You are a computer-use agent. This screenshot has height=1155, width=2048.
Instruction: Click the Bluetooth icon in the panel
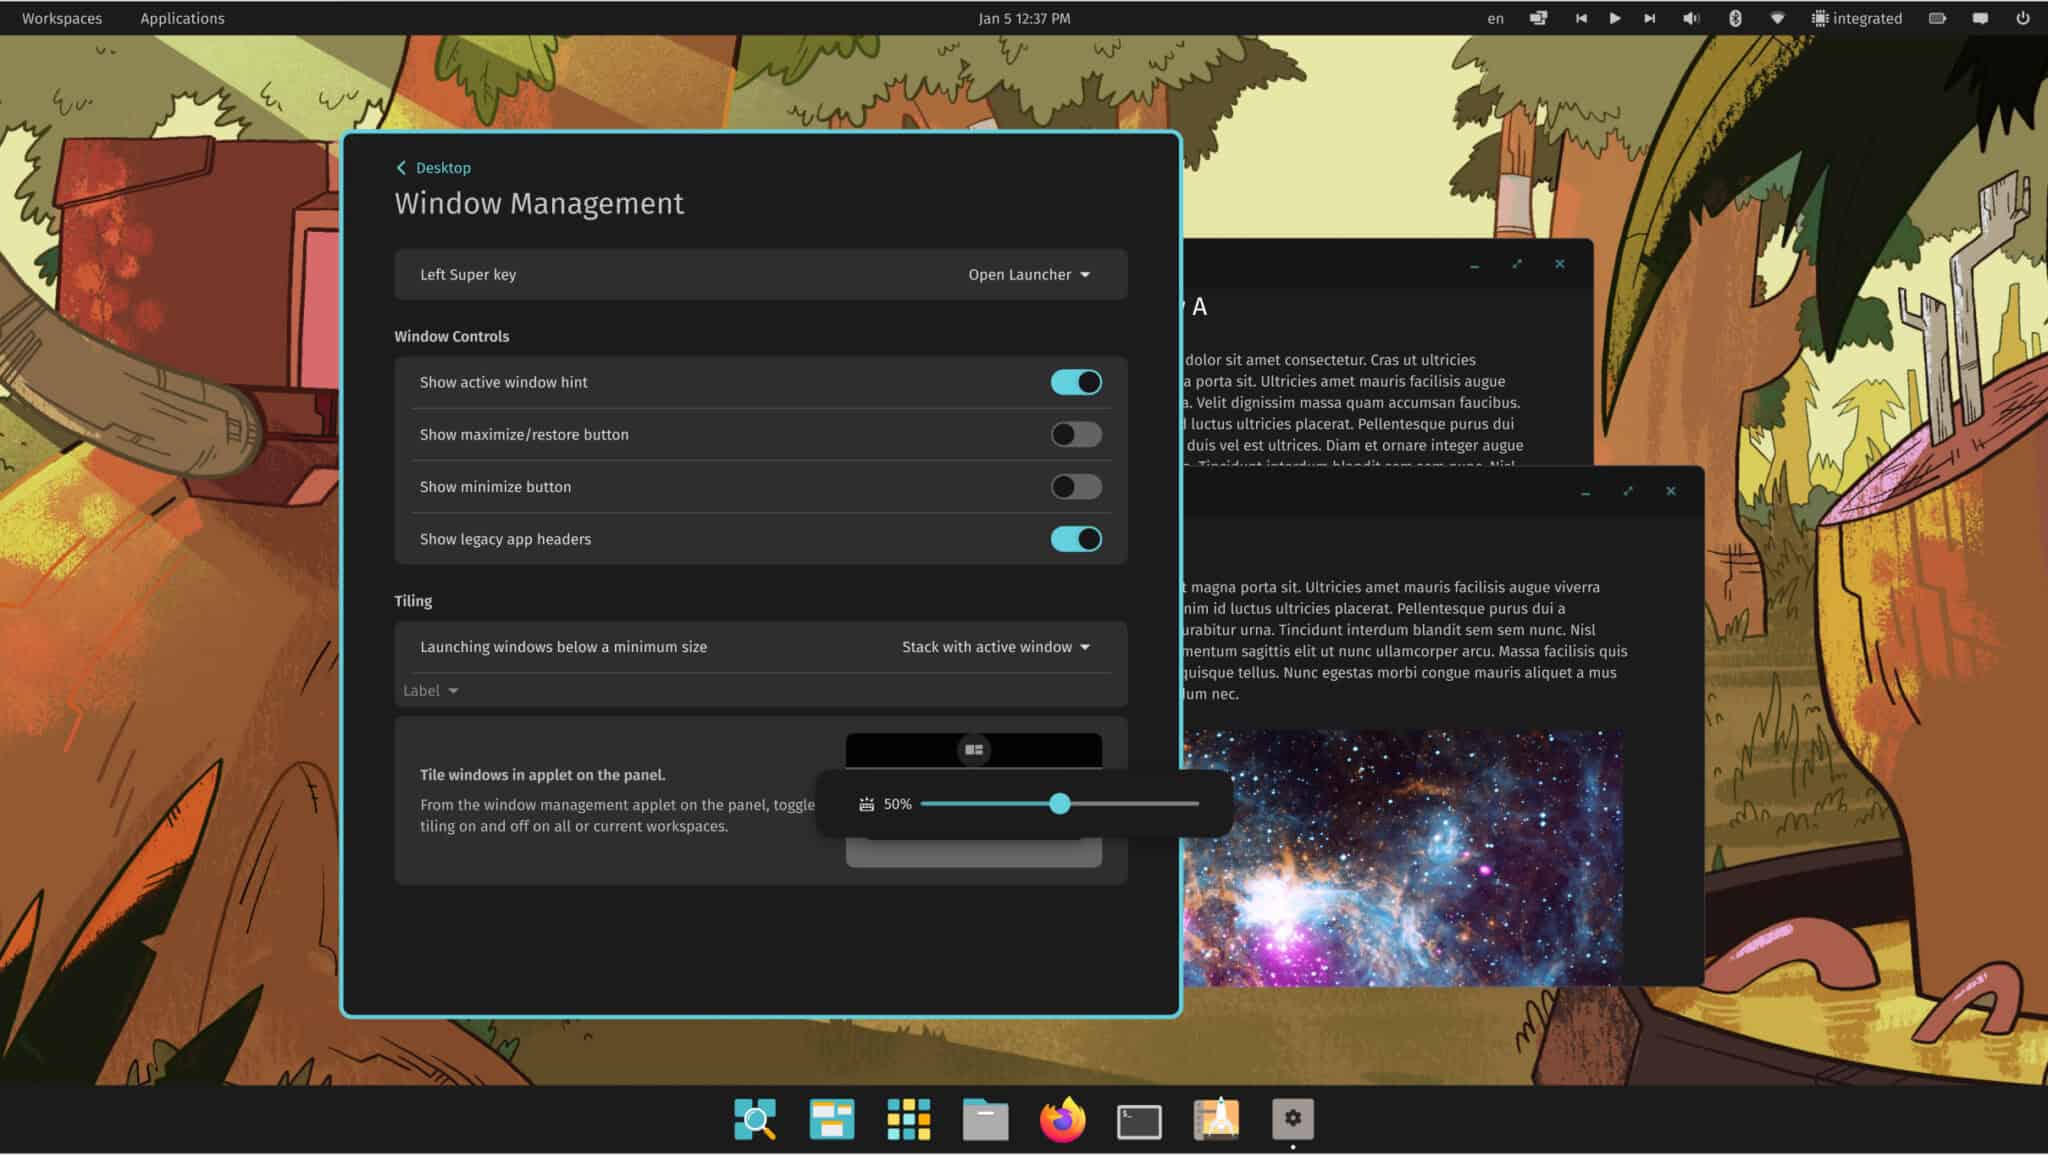click(x=1736, y=17)
